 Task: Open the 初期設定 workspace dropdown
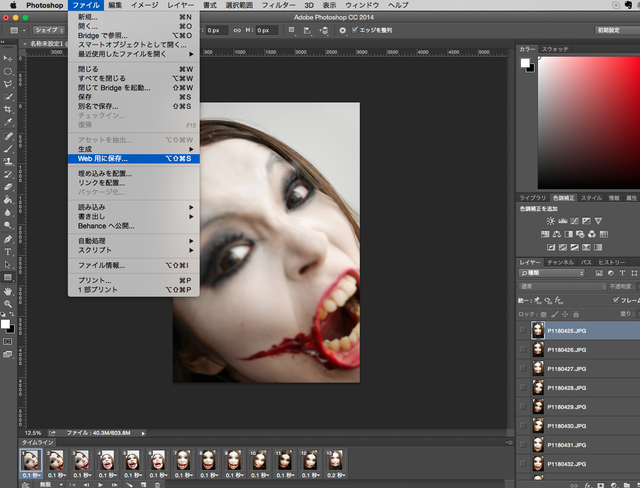point(617,30)
